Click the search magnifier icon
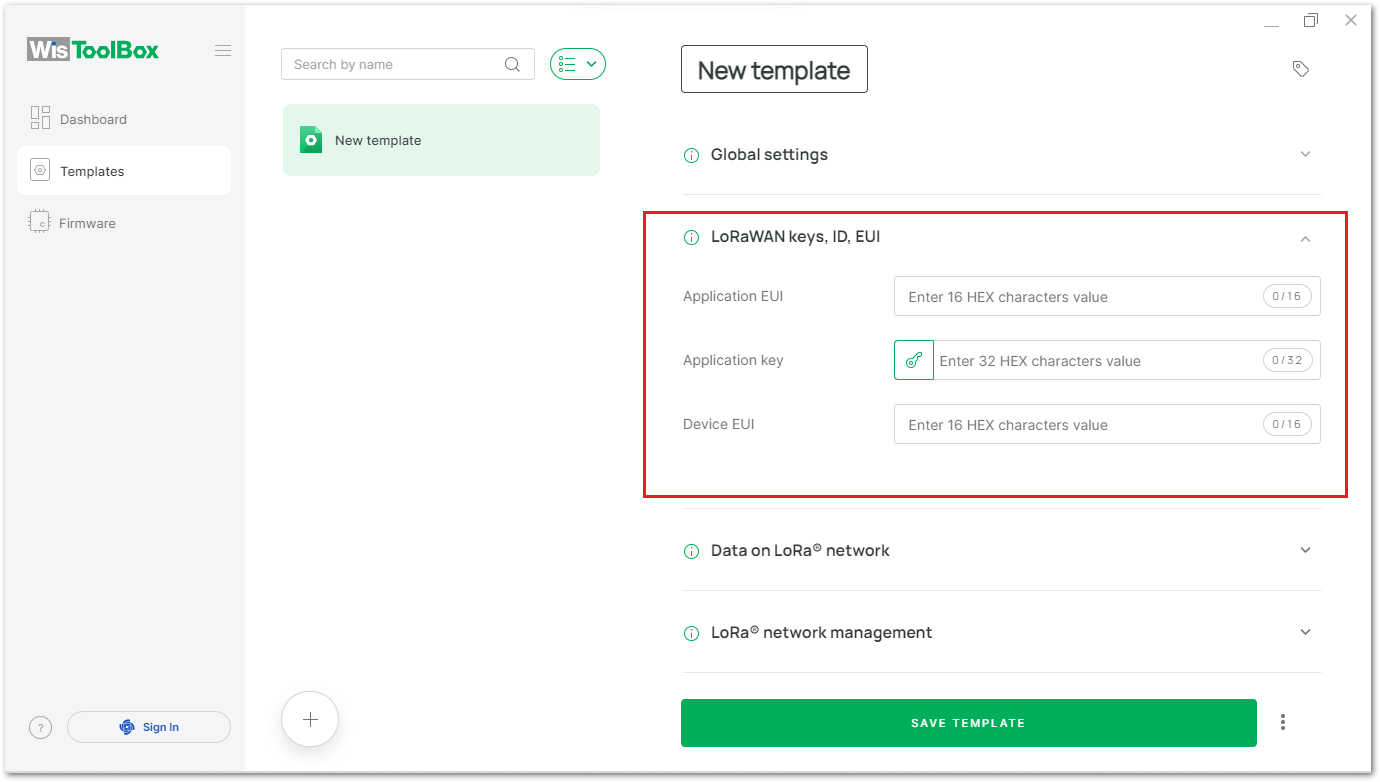The width and height of the screenshot is (1380, 782). (x=512, y=65)
